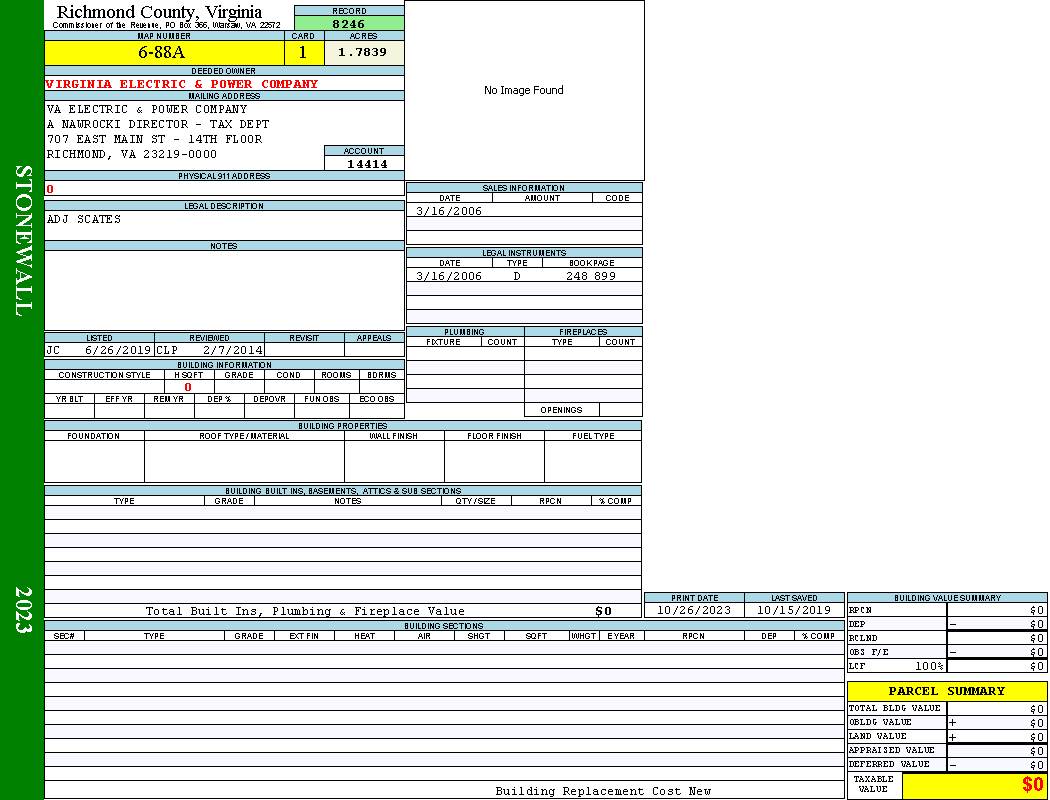Image resolution: width=1050 pixels, height=800 pixels.
Task: Click the yellow Parcel Summary header
Action: tap(946, 691)
